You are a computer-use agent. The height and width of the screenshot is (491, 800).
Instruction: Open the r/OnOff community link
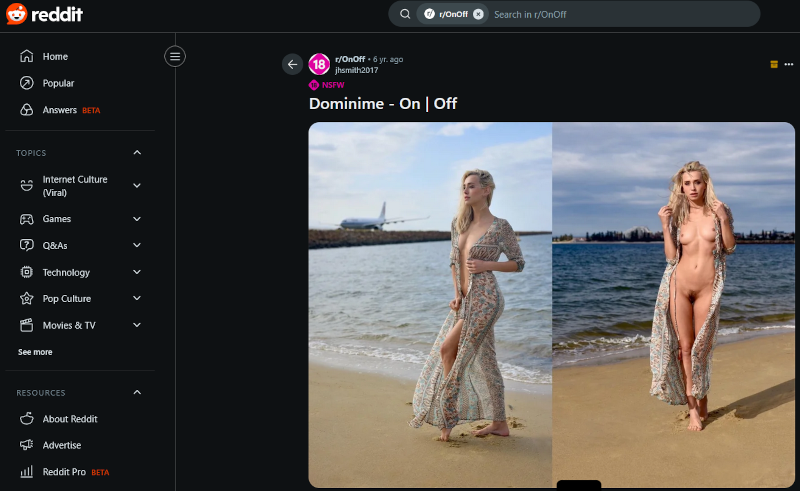[x=350, y=59]
